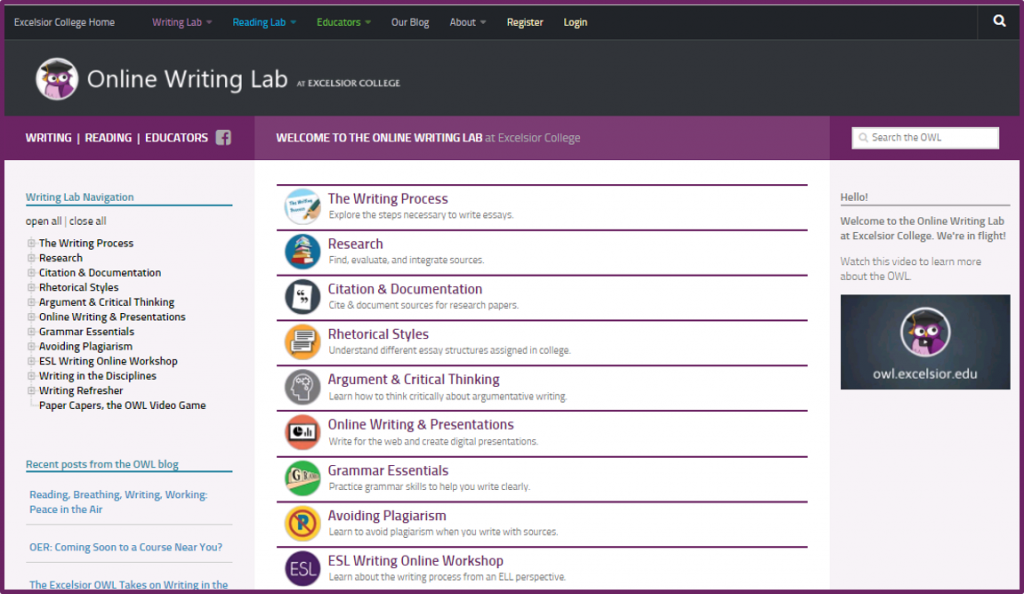Viewport: 1024px width, 594px height.
Task: Click the open all link
Action: coord(44,221)
